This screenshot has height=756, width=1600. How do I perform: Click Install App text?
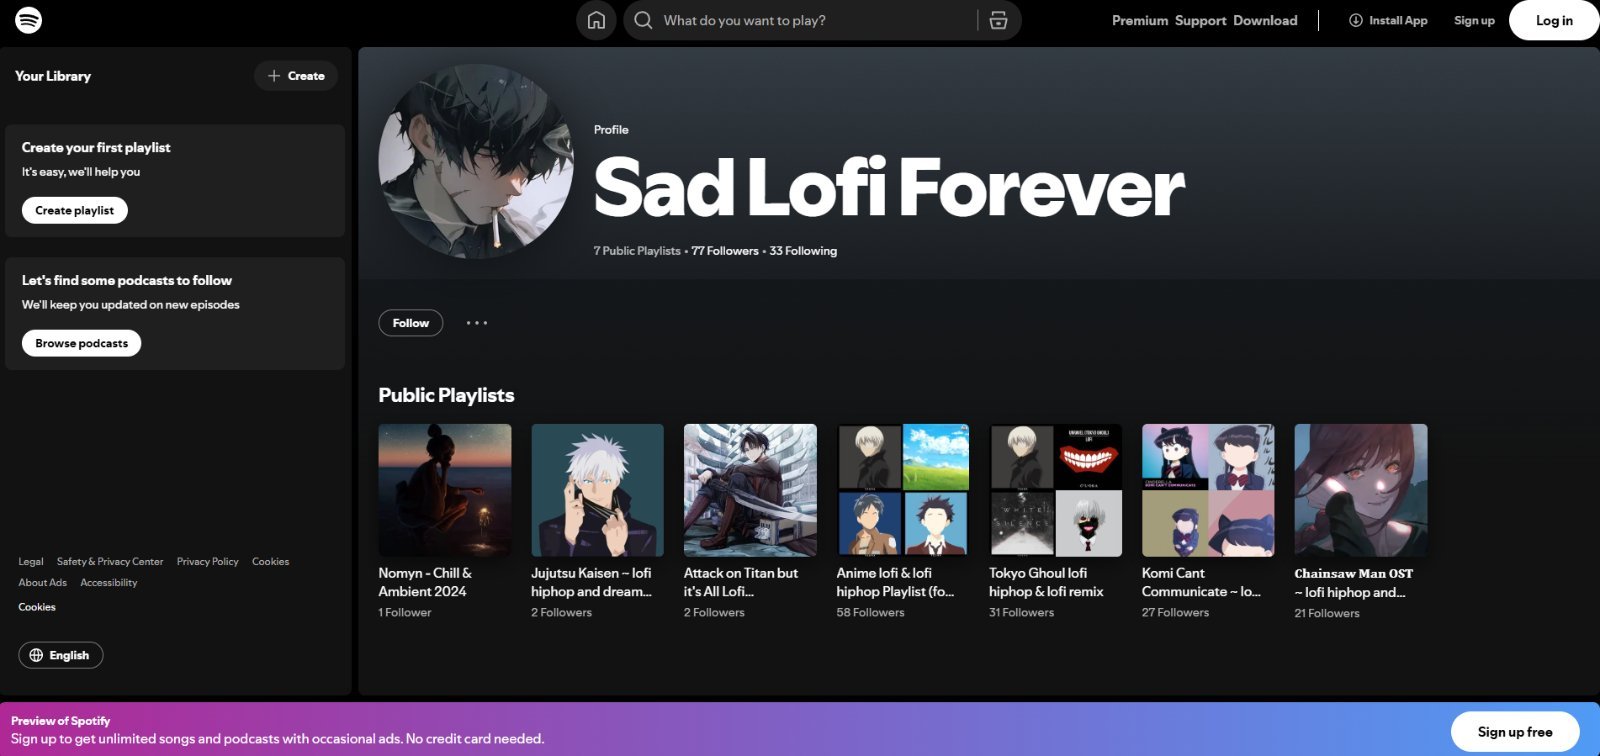pyautogui.click(x=1398, y=20)
